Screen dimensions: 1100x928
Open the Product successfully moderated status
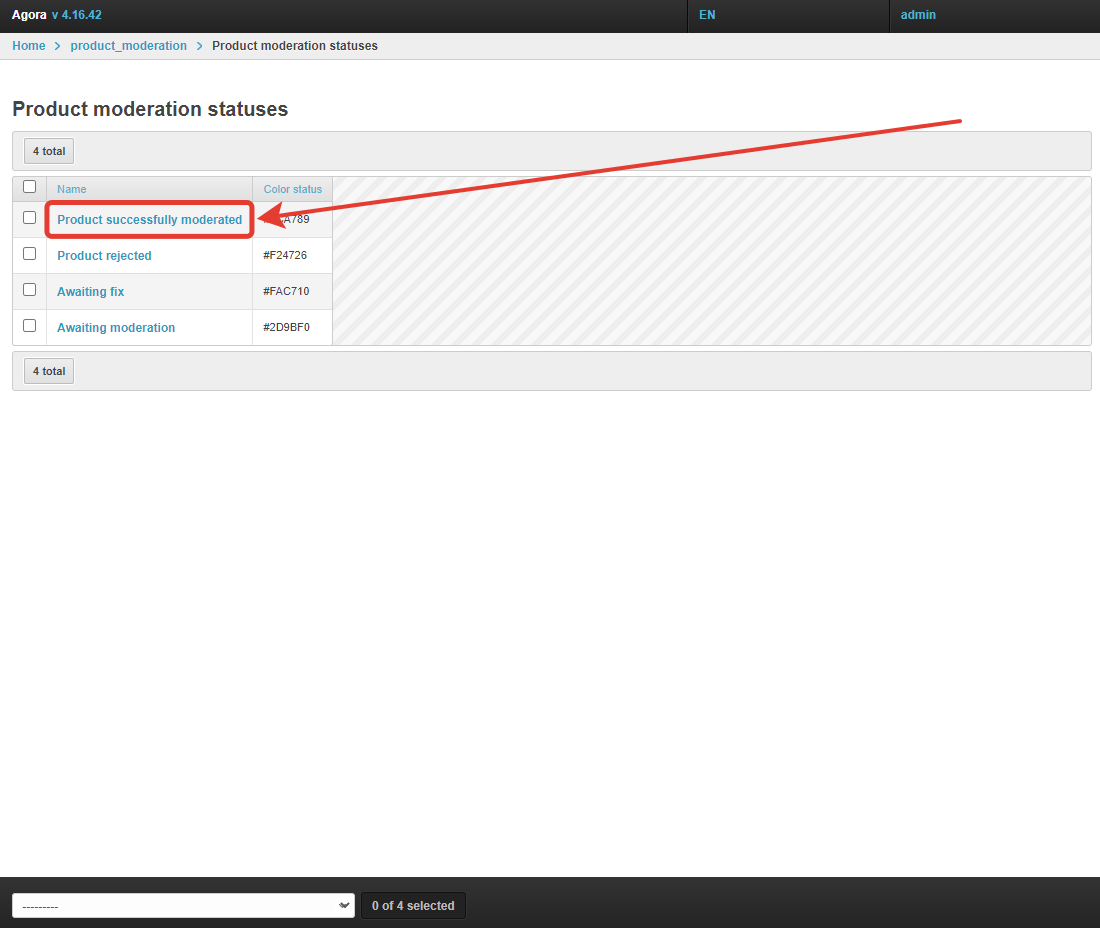149,220
